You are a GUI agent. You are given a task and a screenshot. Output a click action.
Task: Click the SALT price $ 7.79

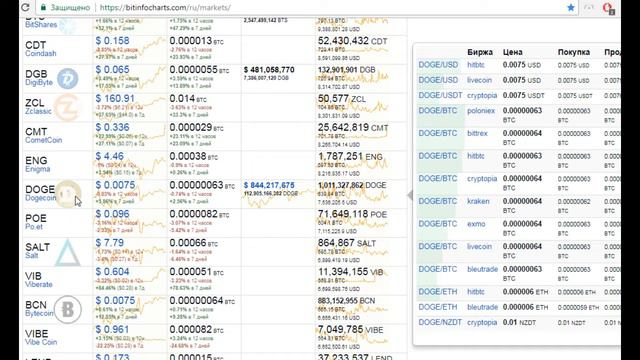[x=110, y=243]
